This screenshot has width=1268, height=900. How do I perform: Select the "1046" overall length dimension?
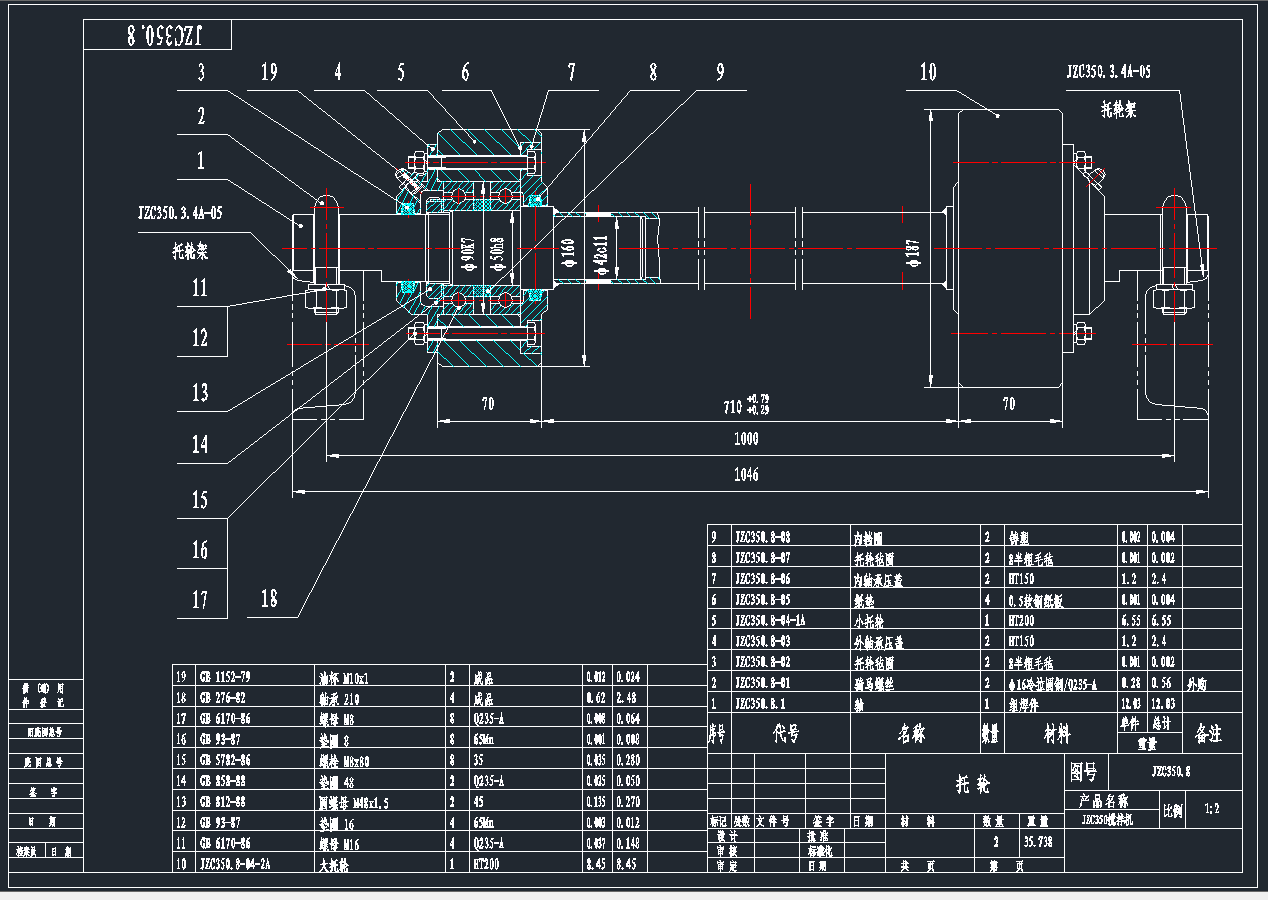coord(745,475)
